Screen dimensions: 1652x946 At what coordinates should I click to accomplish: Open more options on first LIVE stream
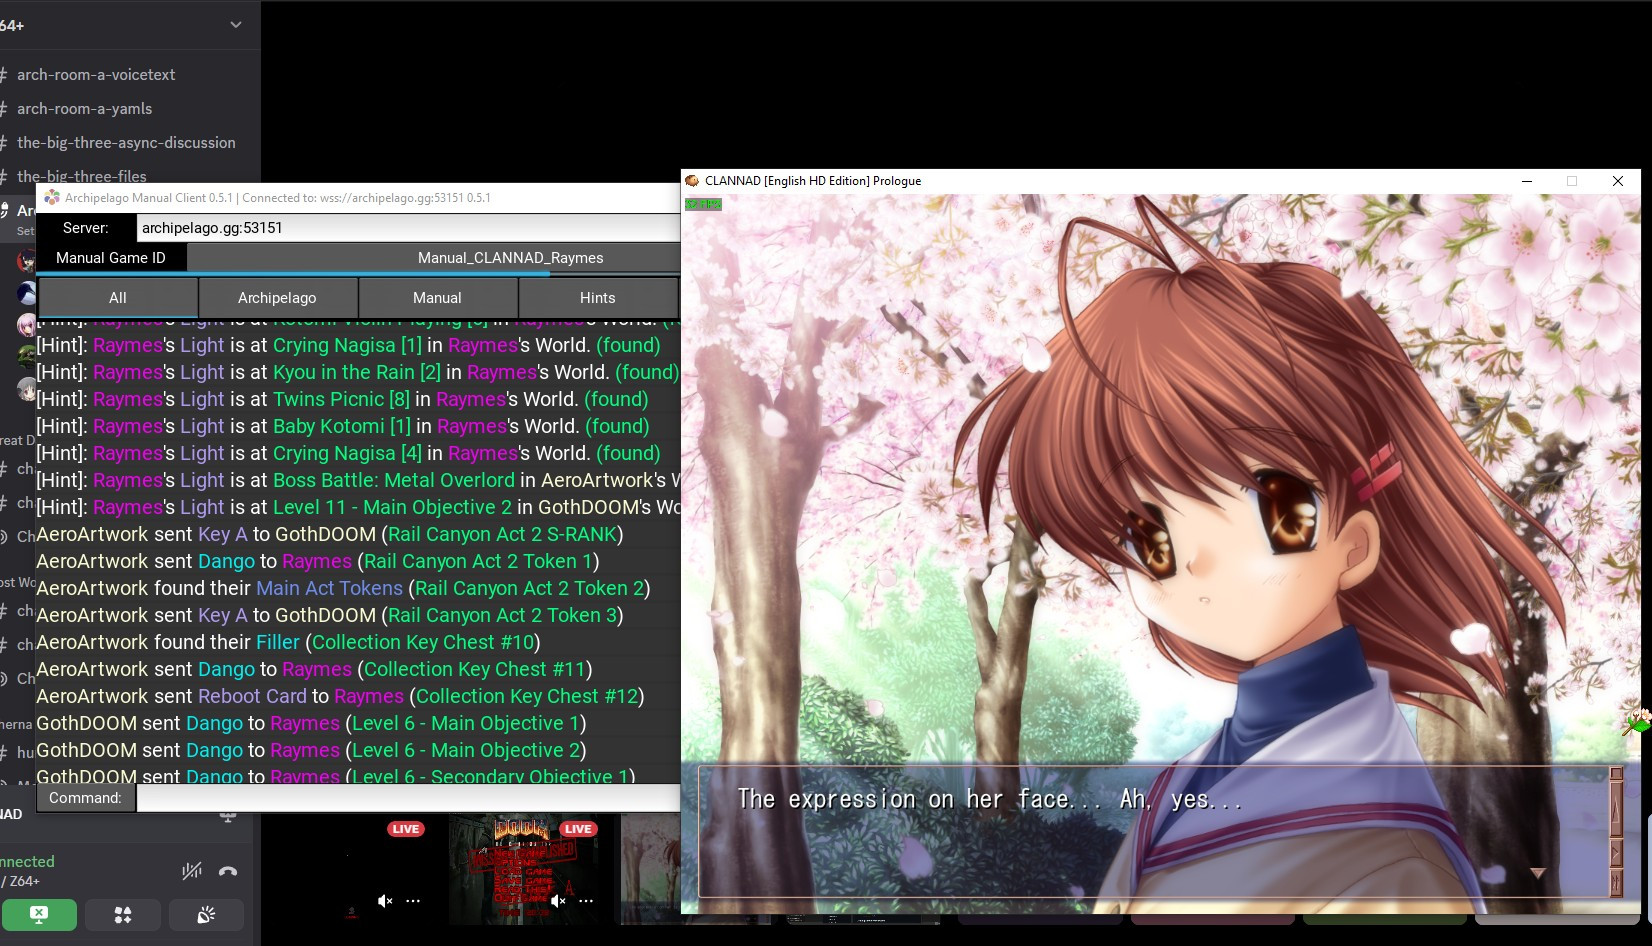413,901
